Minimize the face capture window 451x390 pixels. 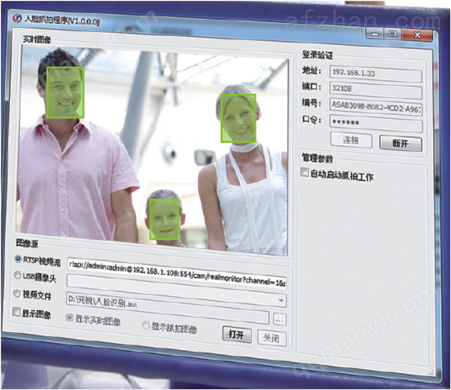coord(375,33)
